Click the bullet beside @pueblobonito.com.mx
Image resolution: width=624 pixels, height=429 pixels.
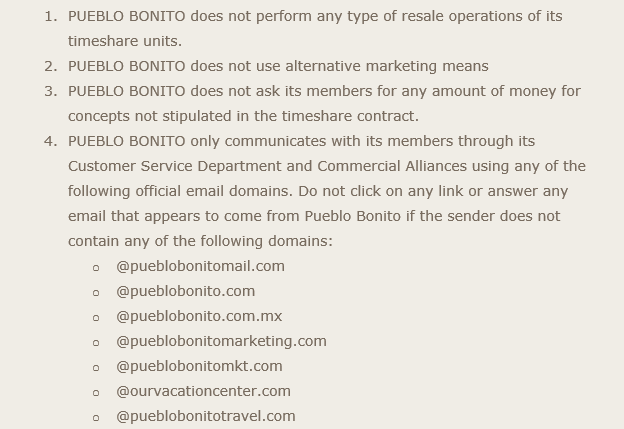tap(96, 318)
